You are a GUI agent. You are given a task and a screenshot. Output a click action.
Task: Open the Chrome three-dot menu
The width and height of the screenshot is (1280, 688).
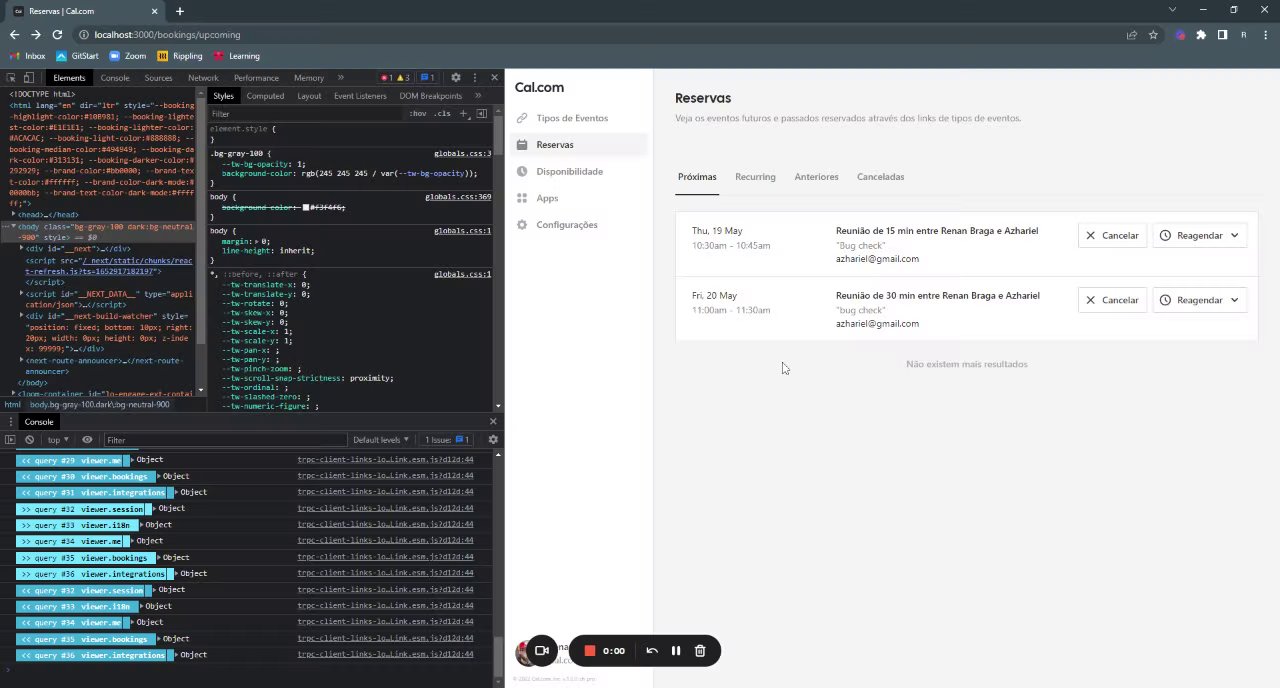pos(1265,34)
